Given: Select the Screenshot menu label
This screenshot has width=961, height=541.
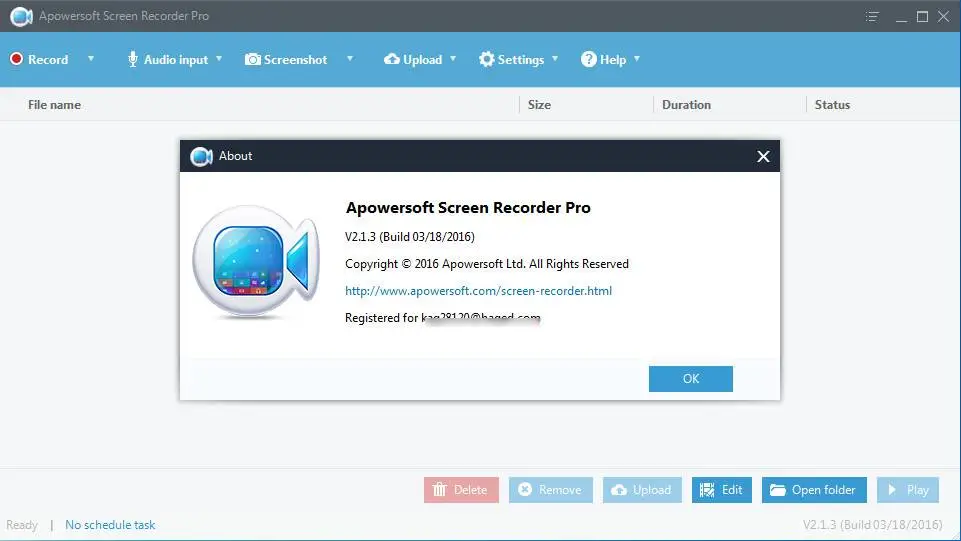Looking at the screenshot, I should 295,59.
